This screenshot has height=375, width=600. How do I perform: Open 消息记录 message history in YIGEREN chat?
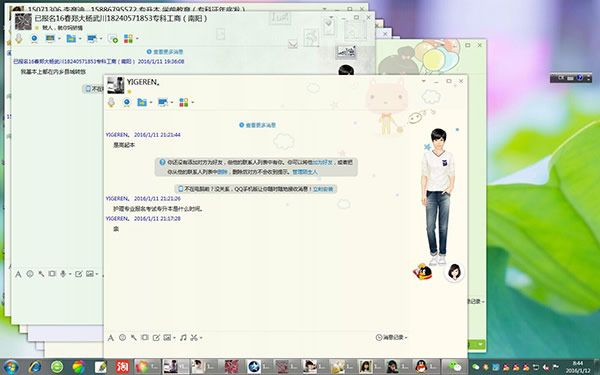click(x=391, y=337)
